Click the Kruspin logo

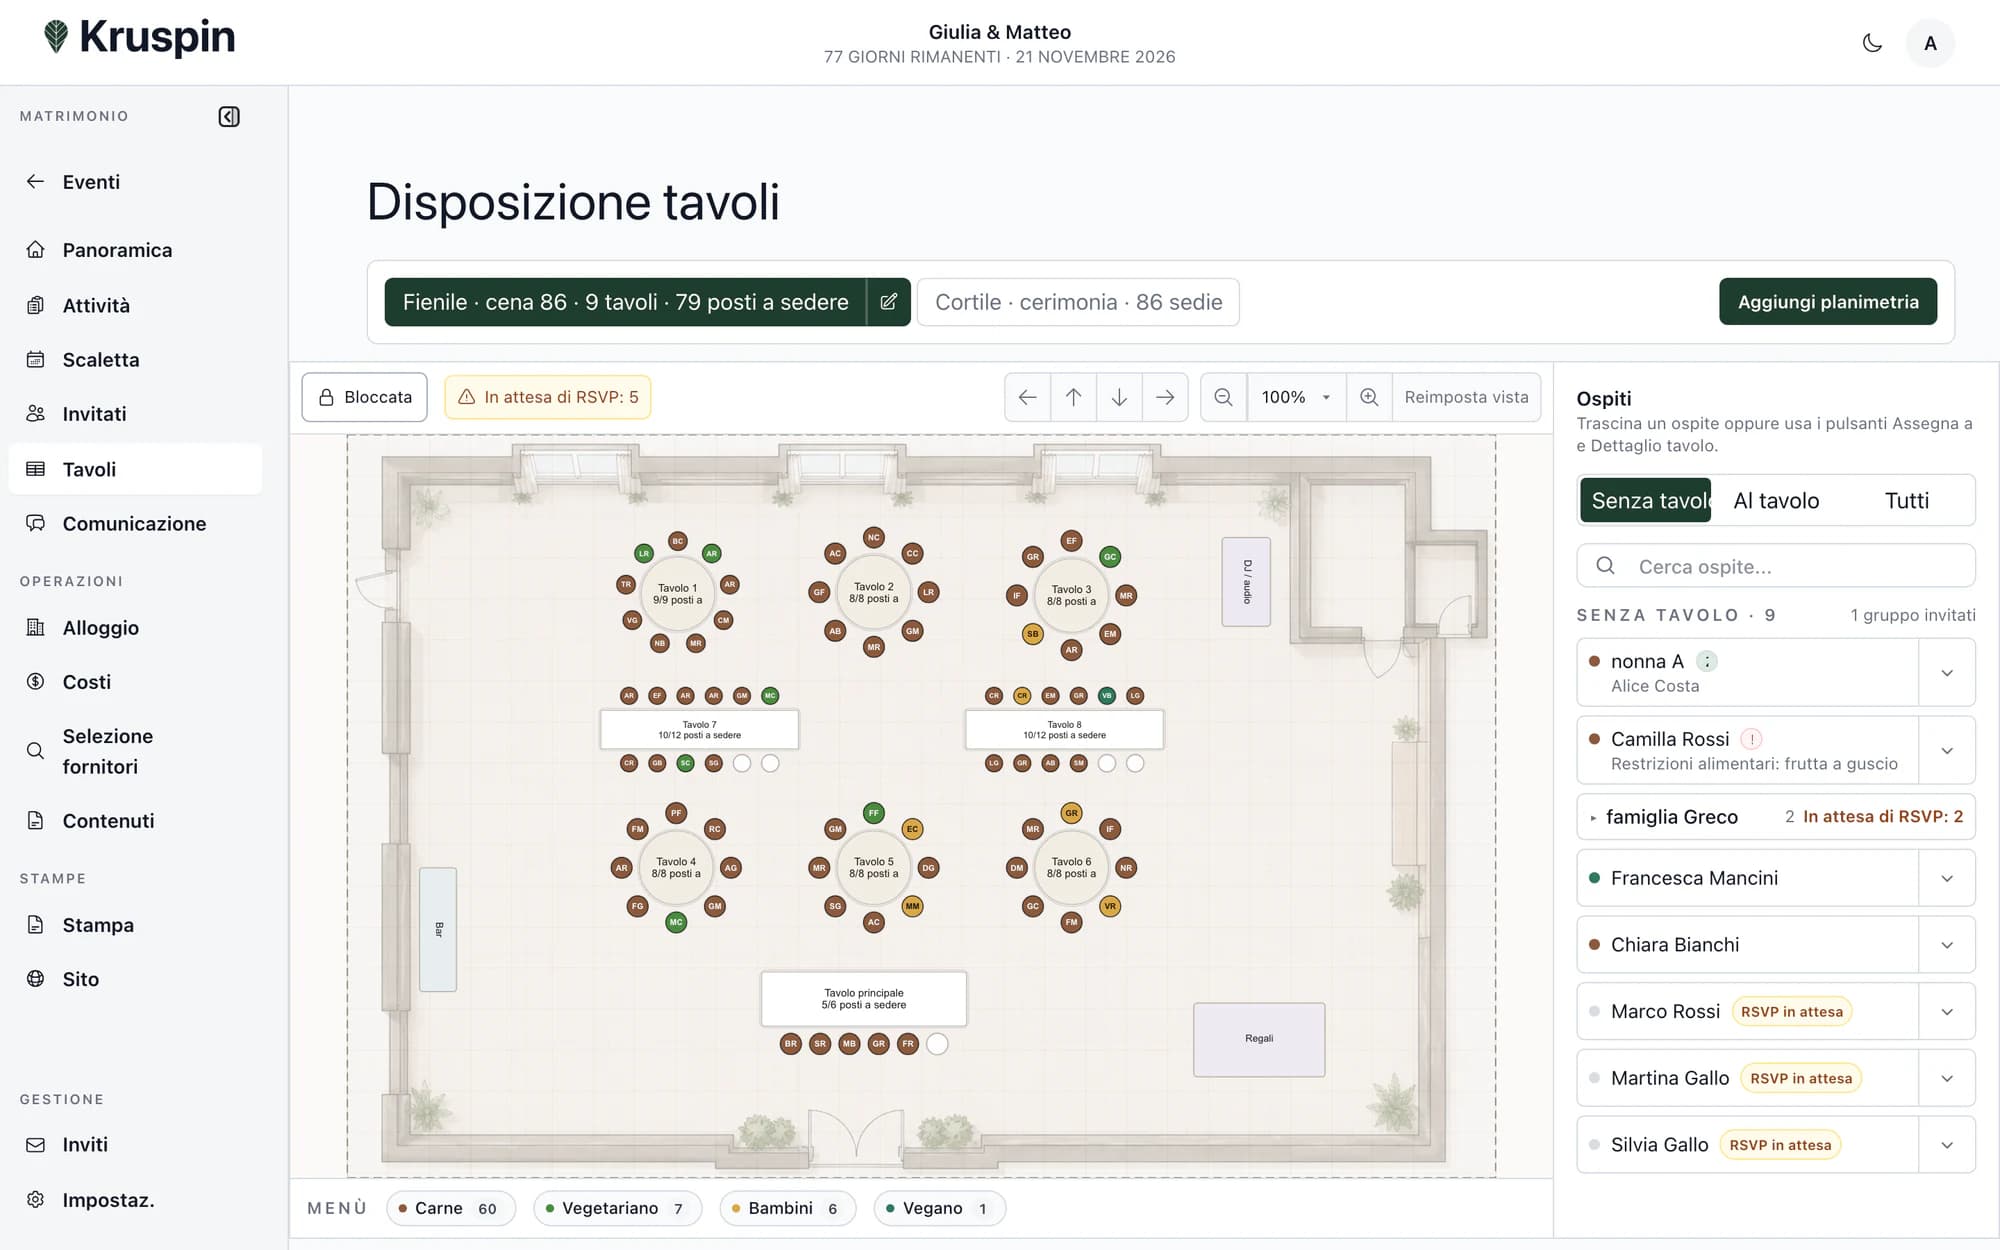coord(139,37)
